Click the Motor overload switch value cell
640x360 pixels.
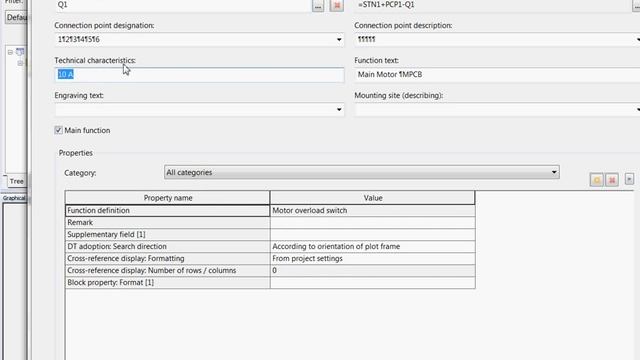click(373, 211)
